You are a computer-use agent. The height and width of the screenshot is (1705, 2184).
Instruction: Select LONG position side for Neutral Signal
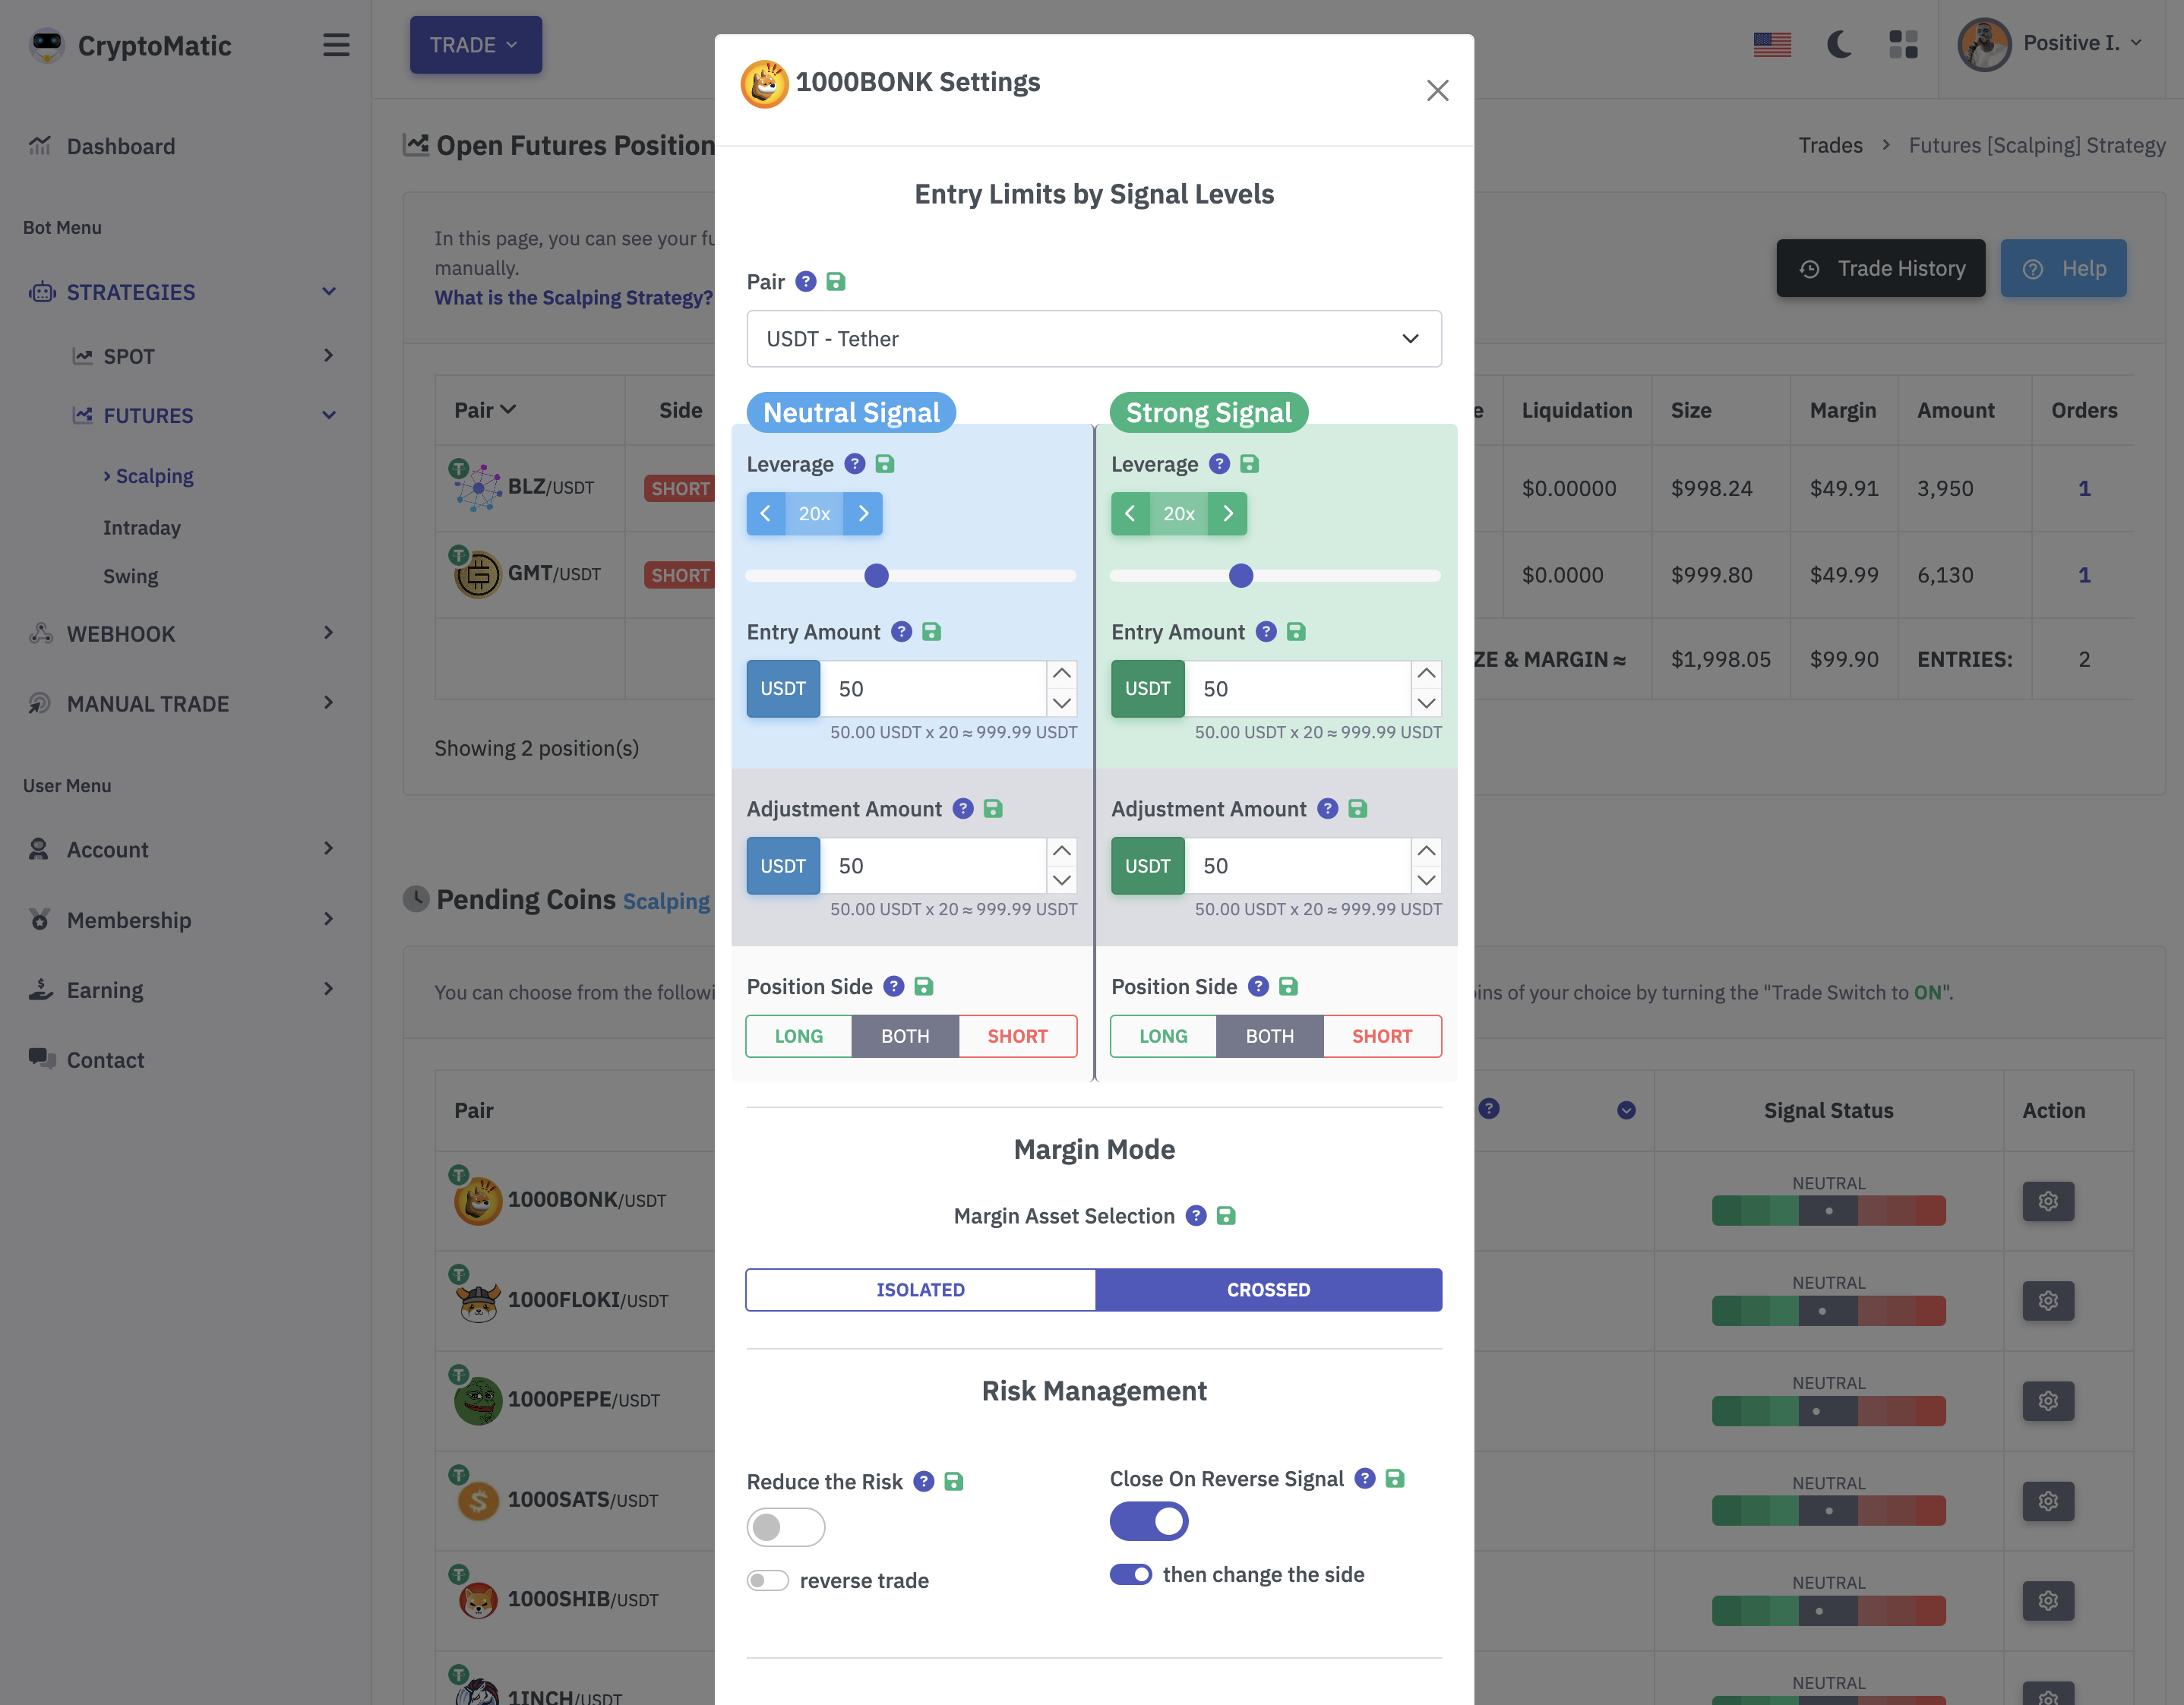798,1037
